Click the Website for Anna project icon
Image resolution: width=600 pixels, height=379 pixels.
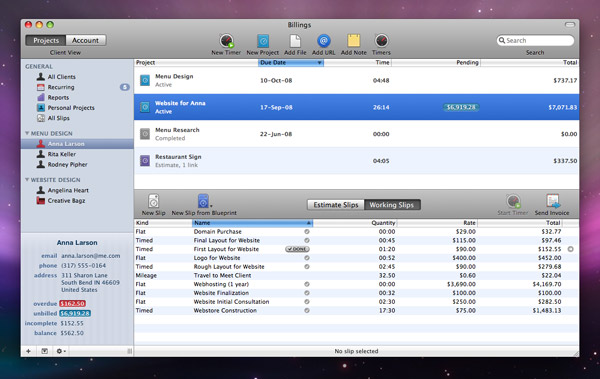click(145, 107)
